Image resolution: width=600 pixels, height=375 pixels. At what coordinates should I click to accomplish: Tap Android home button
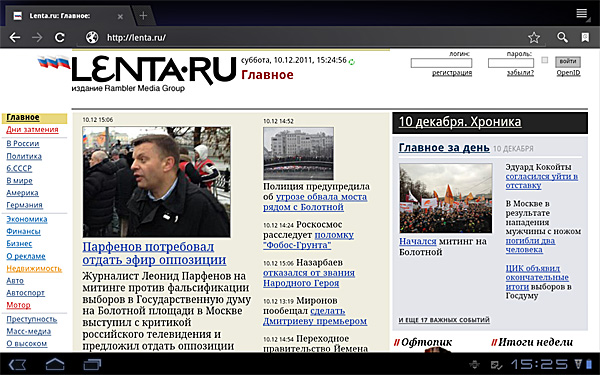tap(55, 364)
